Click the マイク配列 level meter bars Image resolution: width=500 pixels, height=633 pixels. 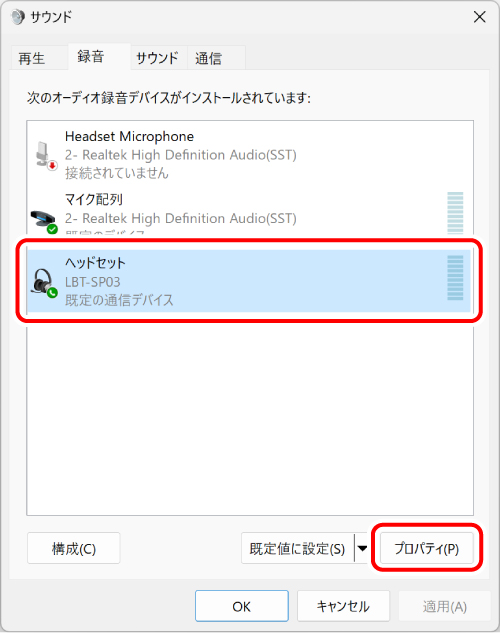tap(455, 213)
